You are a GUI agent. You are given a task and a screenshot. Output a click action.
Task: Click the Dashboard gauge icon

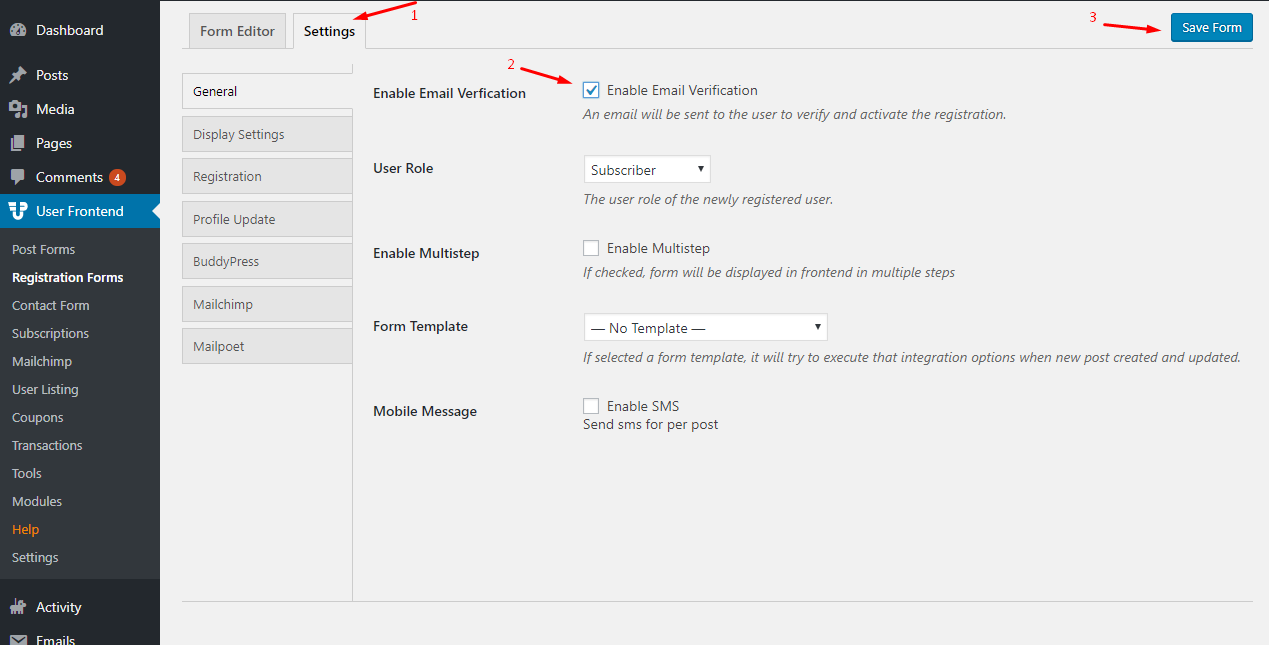18,30
